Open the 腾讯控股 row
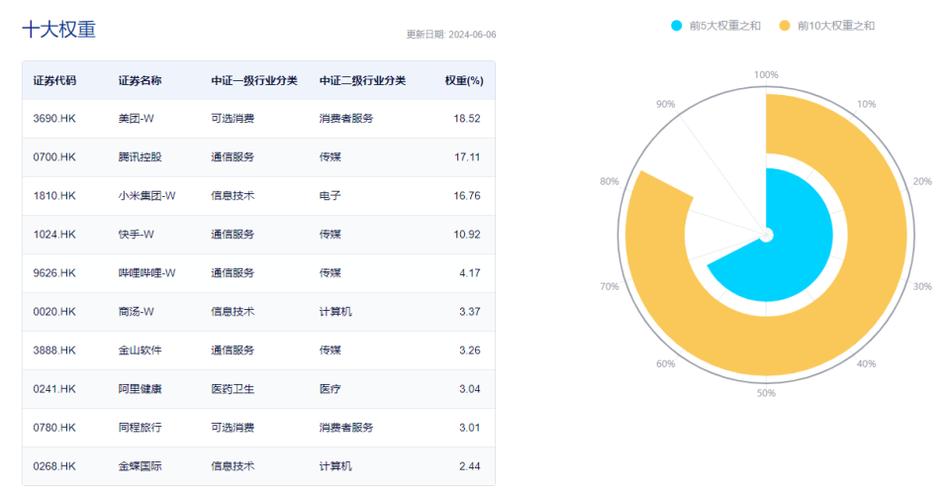This screenshot has height=500, width=950. (259, 157)
